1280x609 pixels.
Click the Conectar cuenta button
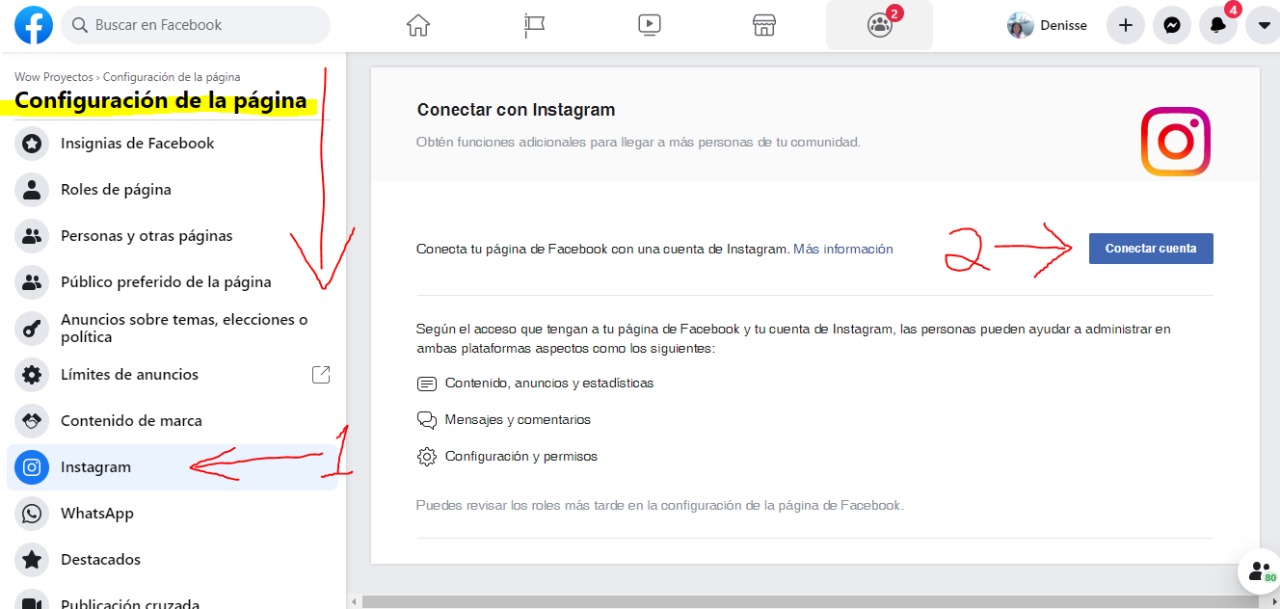[x=1150, y=248]
